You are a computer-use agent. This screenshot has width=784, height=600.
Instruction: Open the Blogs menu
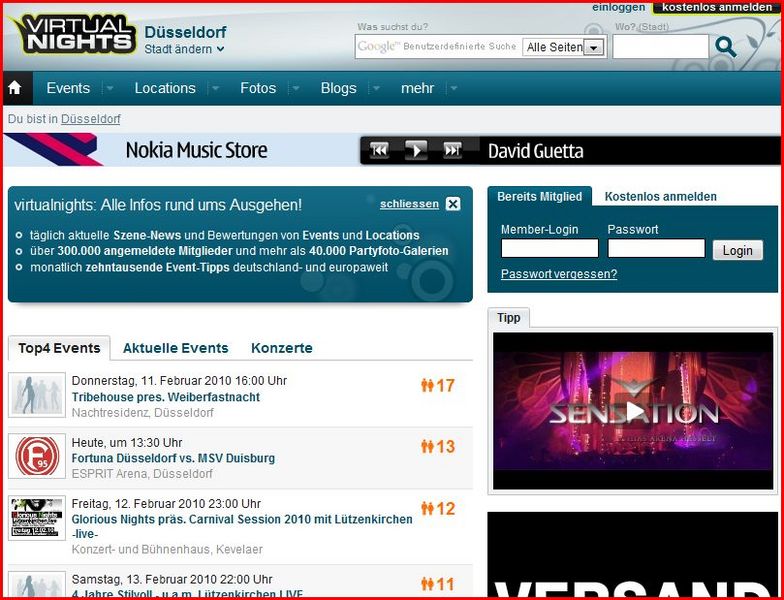coord(338,88)
